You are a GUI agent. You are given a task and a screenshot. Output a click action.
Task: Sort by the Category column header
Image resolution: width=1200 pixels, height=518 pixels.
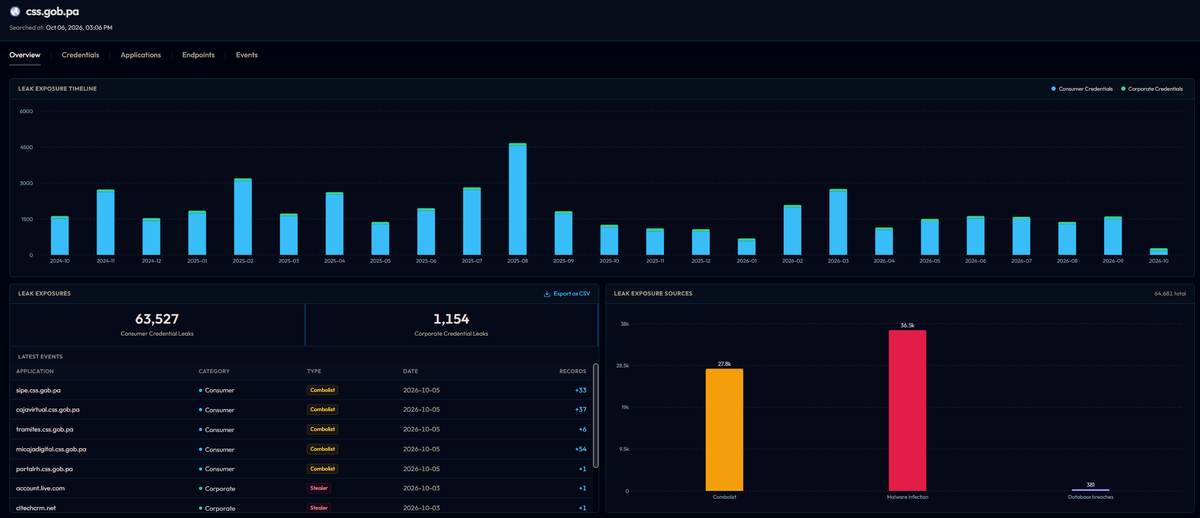[215, 371]
